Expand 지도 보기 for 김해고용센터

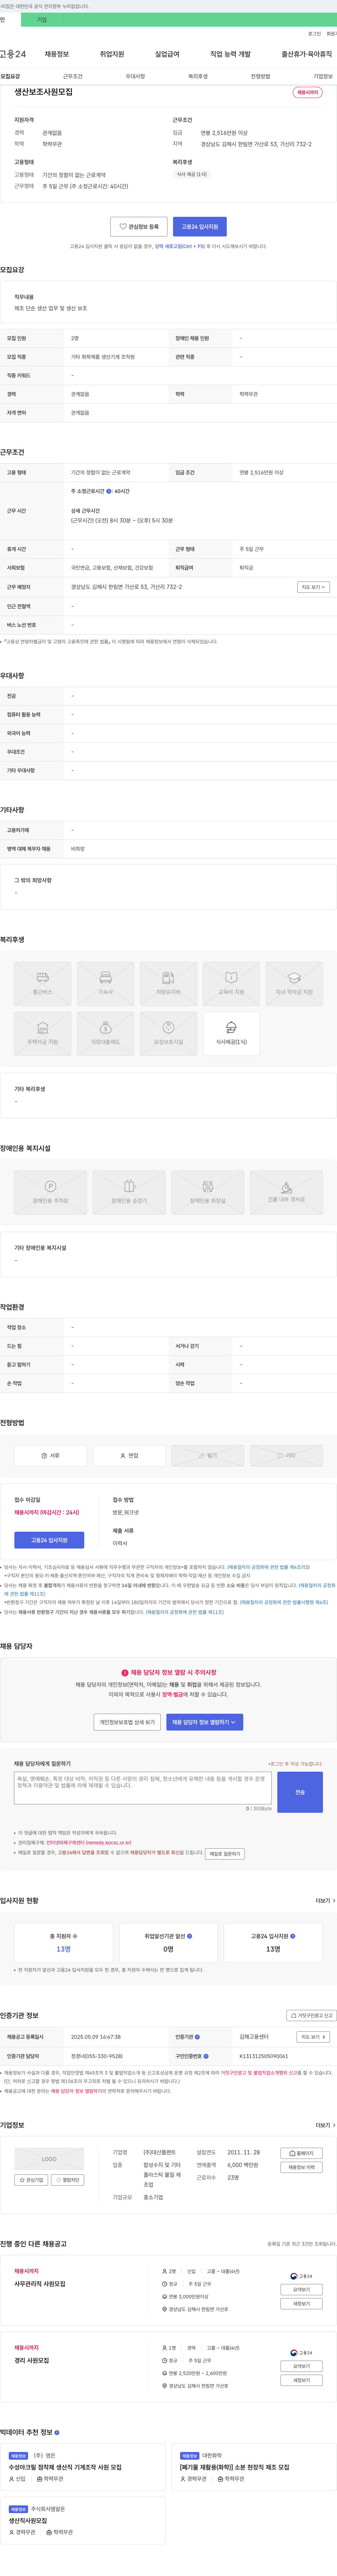(x=313, y=2037)
